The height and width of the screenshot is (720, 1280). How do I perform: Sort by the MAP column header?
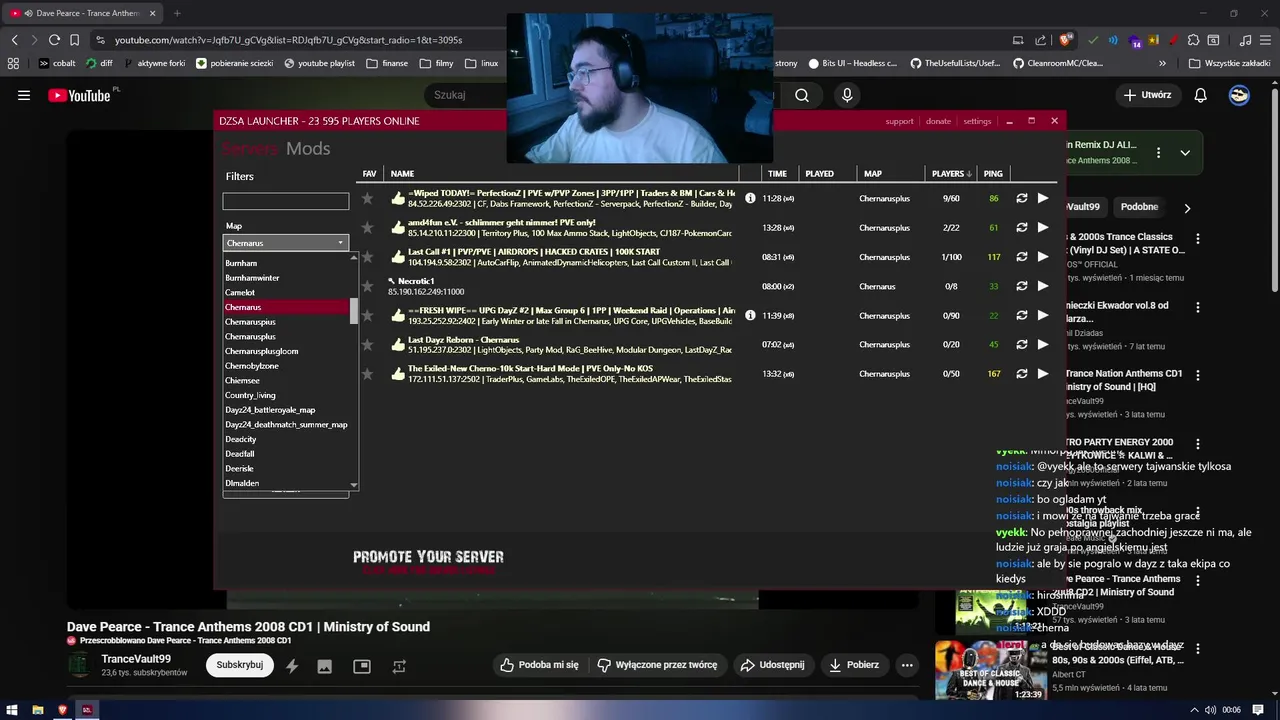click(x=873, y=174)
